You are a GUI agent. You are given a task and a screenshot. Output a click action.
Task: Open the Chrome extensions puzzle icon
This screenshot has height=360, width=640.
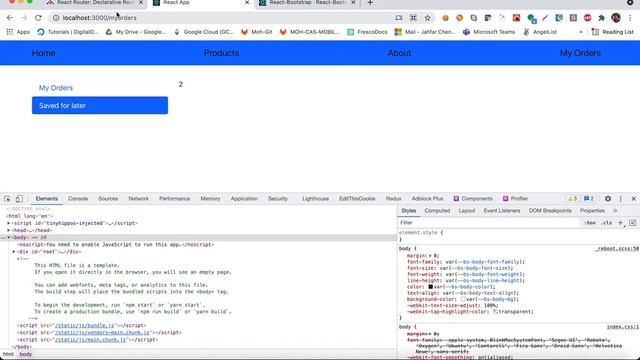[x=601, y=18]
